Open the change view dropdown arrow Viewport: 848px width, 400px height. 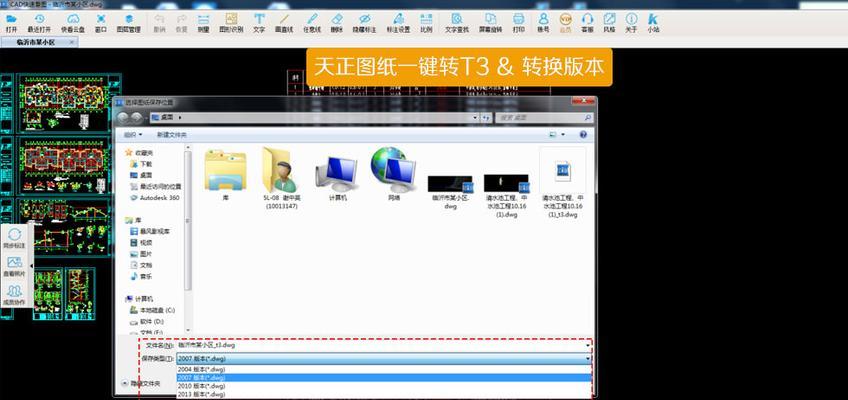tap(563, 134)
